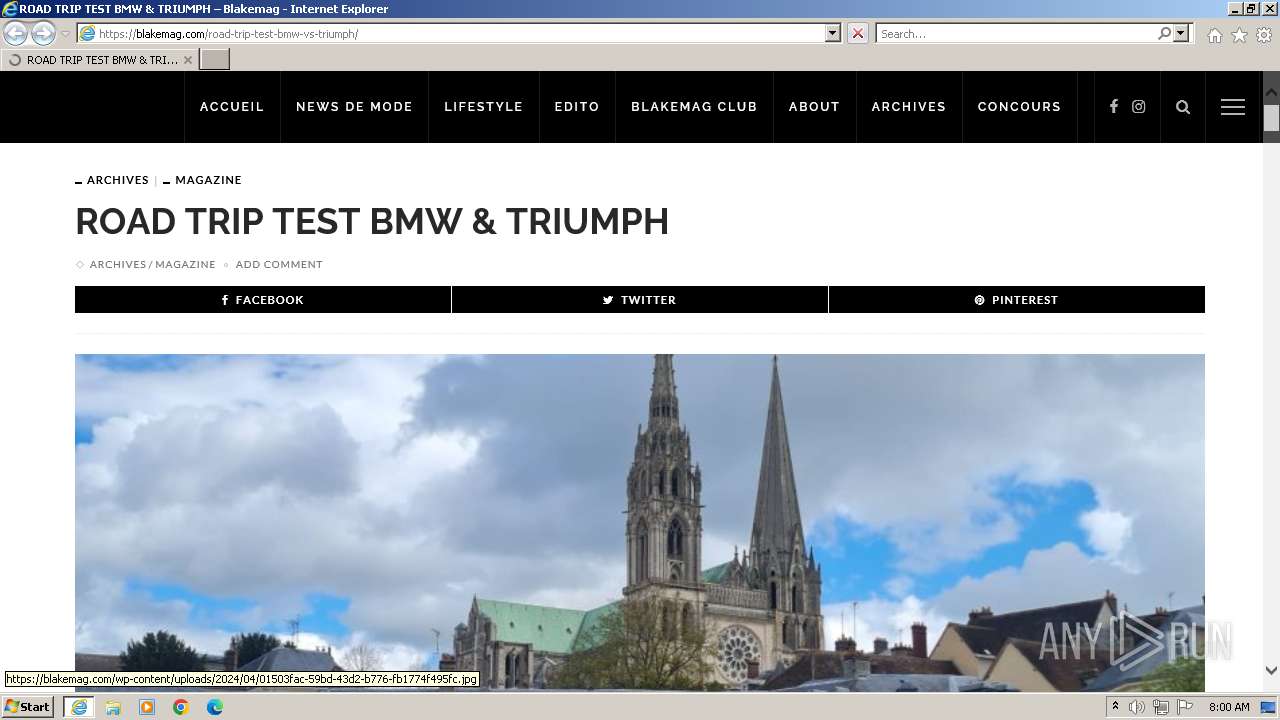Screen dimensions: 1280x720
Task: Share article on FACEBOOK button
Action: pyautogui.click(x=263, y=300)
